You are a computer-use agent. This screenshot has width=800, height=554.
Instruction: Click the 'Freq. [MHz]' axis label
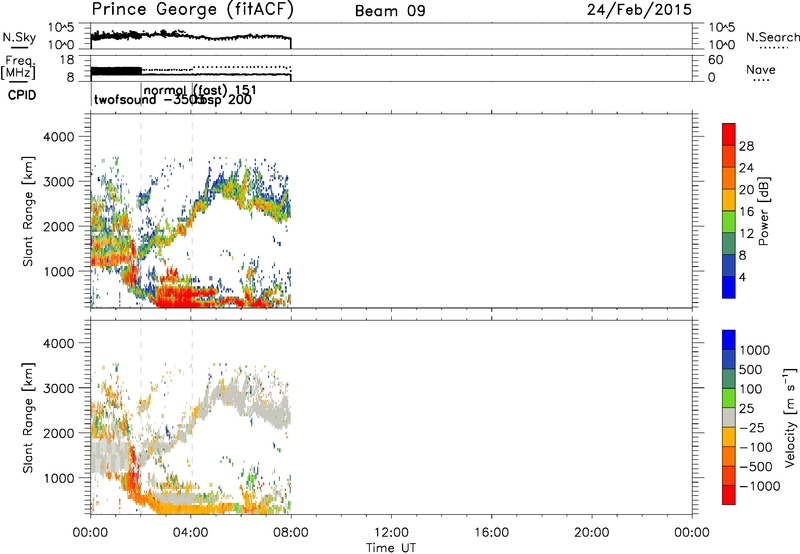pyautogui.click(x=18, y=68)
